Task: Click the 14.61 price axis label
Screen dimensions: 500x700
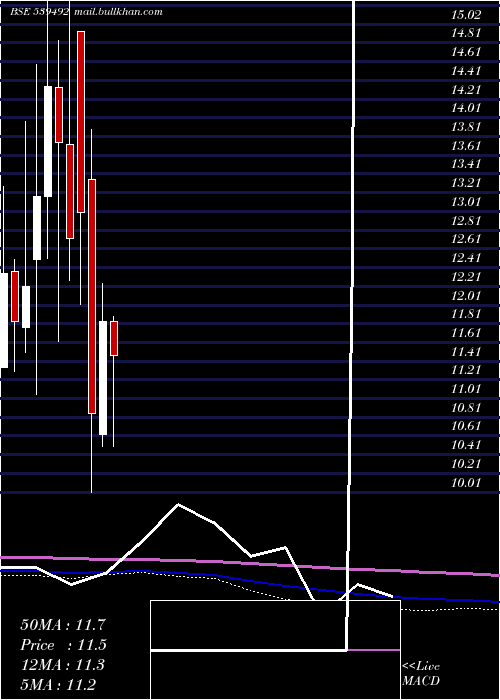Action: [x=466, y=52]
